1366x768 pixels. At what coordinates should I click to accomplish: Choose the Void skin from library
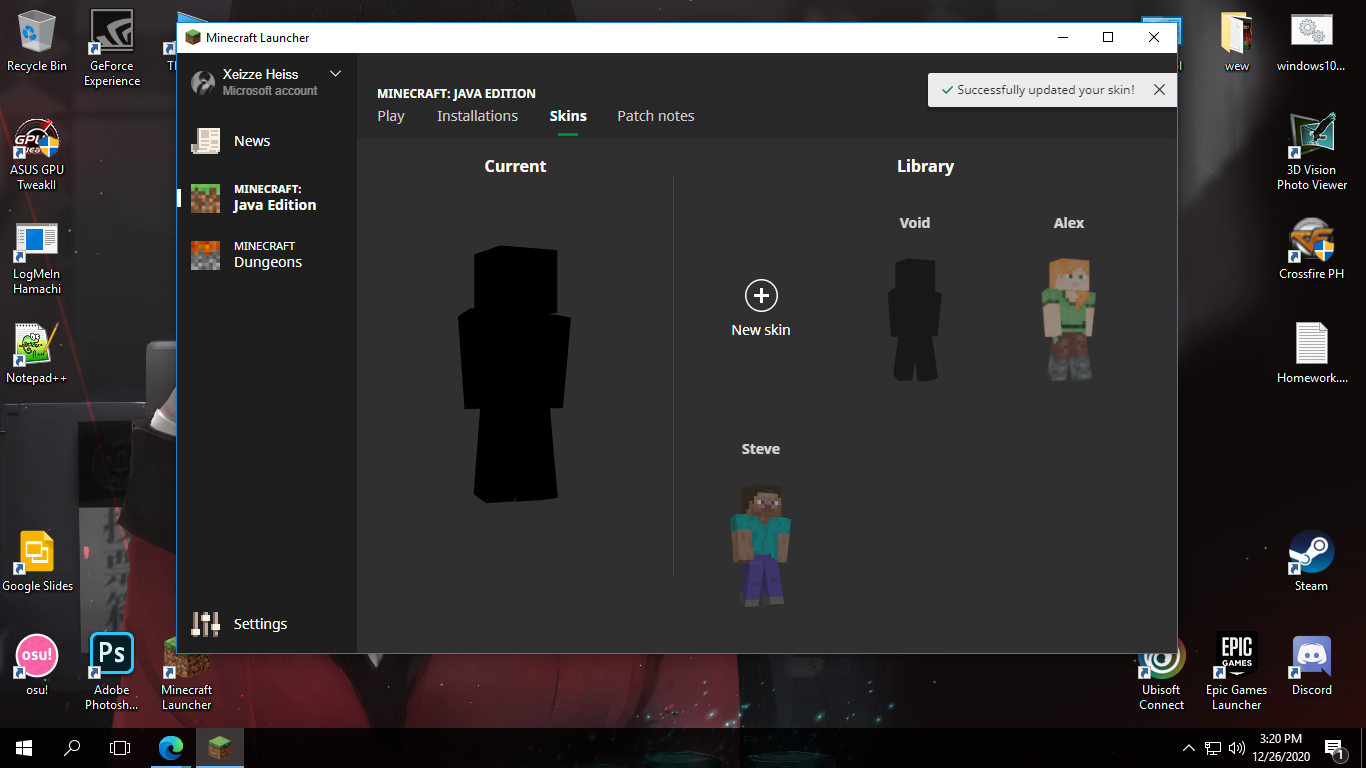[x=914, y=319]
